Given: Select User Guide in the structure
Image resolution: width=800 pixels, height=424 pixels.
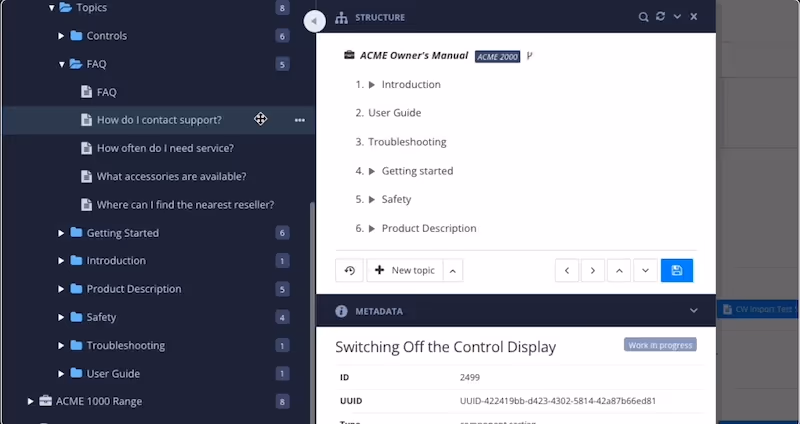Looking at the screenshot, I should [394, 113].
